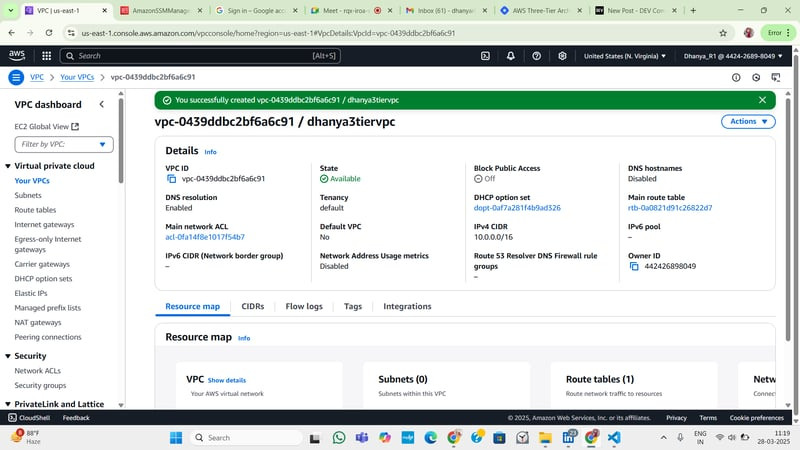
Task: Open the notifications bell
Action: (511, 56)
